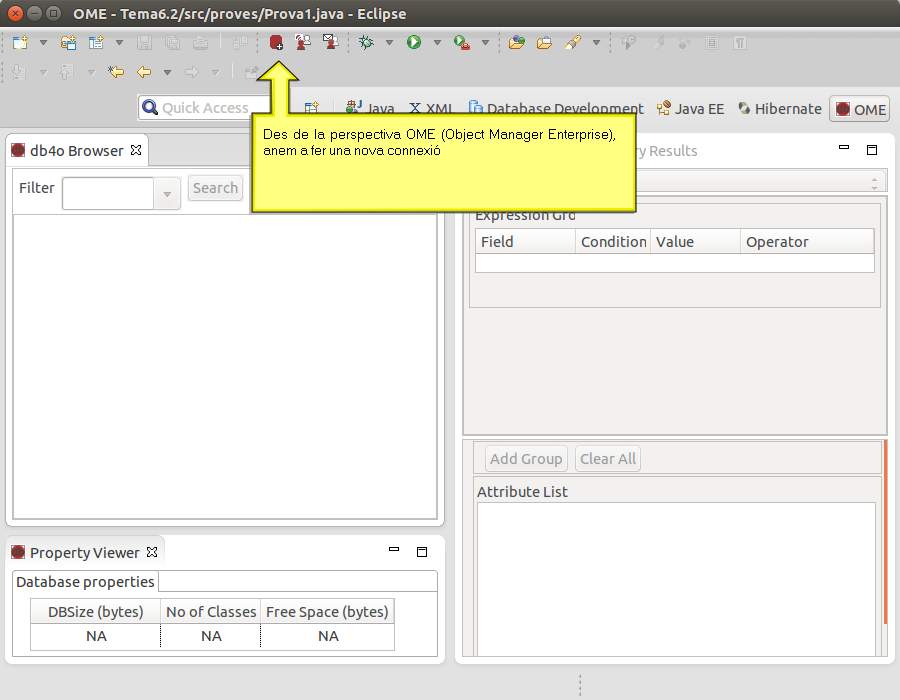
Task: Switch to the Hibernate perspective
Action: pos(780,108)
